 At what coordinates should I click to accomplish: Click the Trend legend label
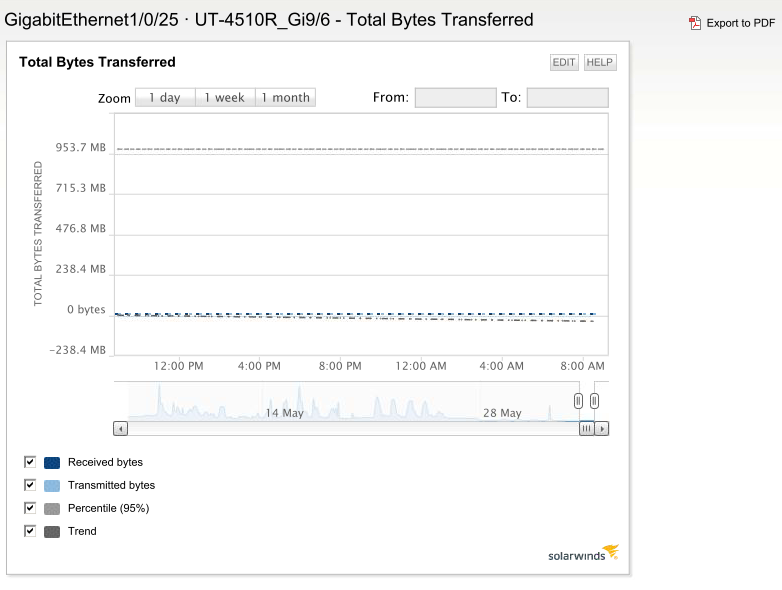point(82,531)
